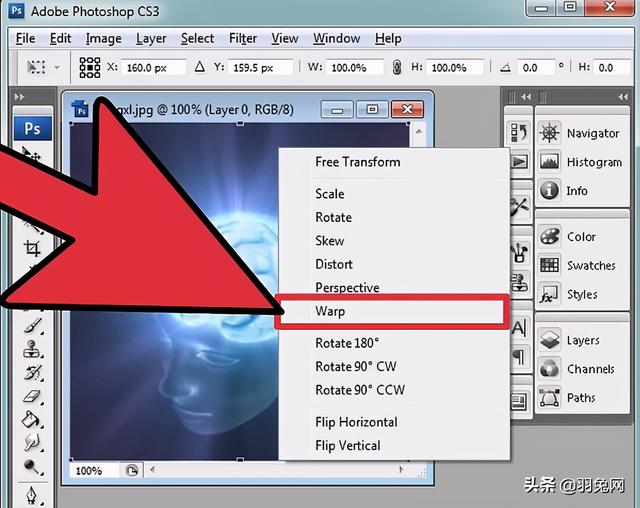Screen dimensions: 640x508
Task: Open the View menu
Action: pos(284,38)
